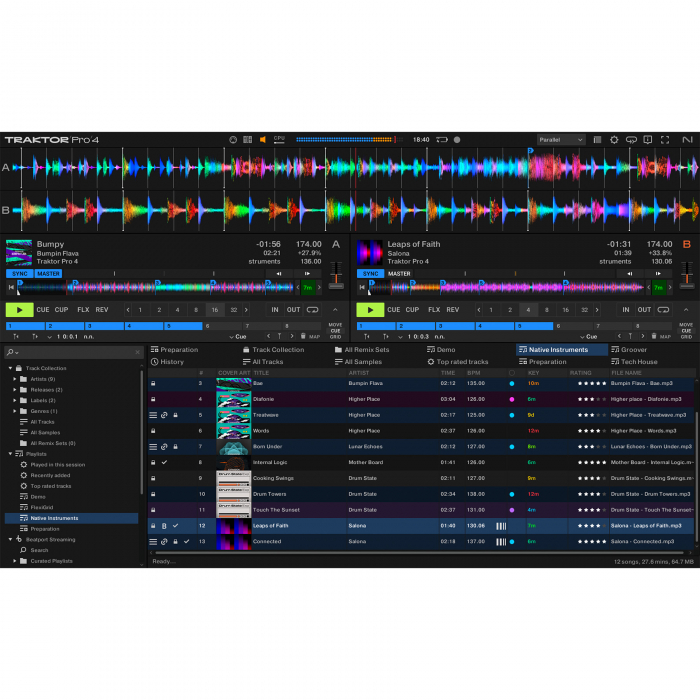Screen dimensions: 700x700
Task: Enable FLX flux mode on Deck A
Action: click(83, 310)
